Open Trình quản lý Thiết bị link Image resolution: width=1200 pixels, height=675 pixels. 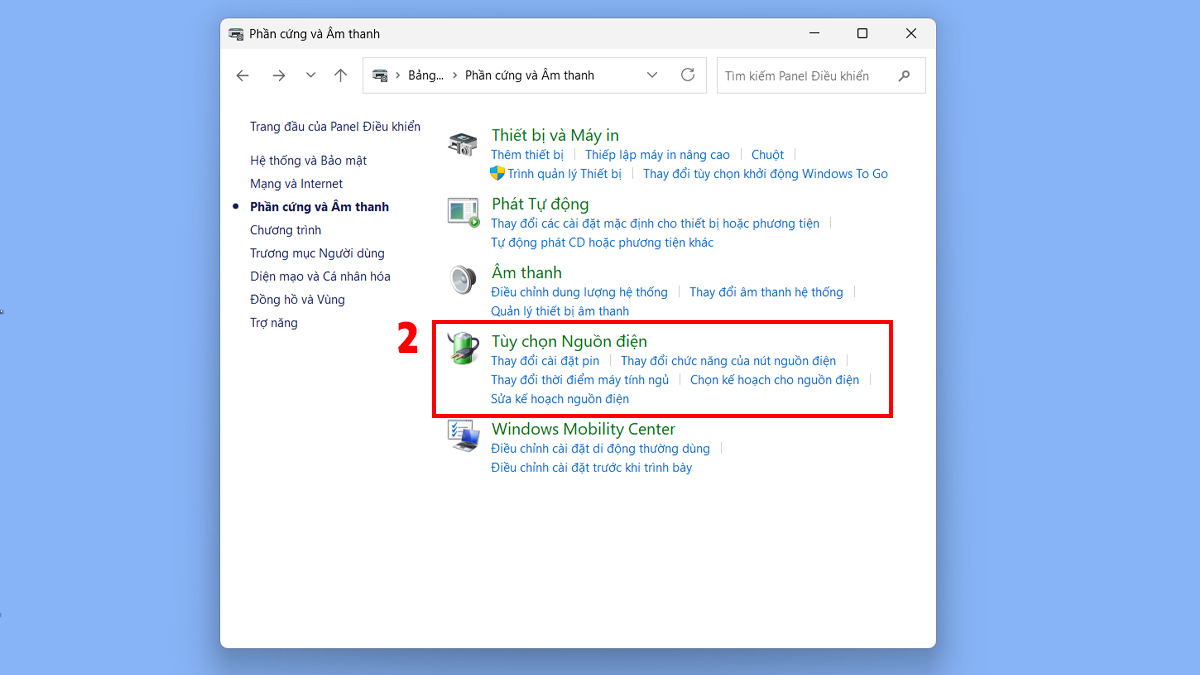[564, 174]
